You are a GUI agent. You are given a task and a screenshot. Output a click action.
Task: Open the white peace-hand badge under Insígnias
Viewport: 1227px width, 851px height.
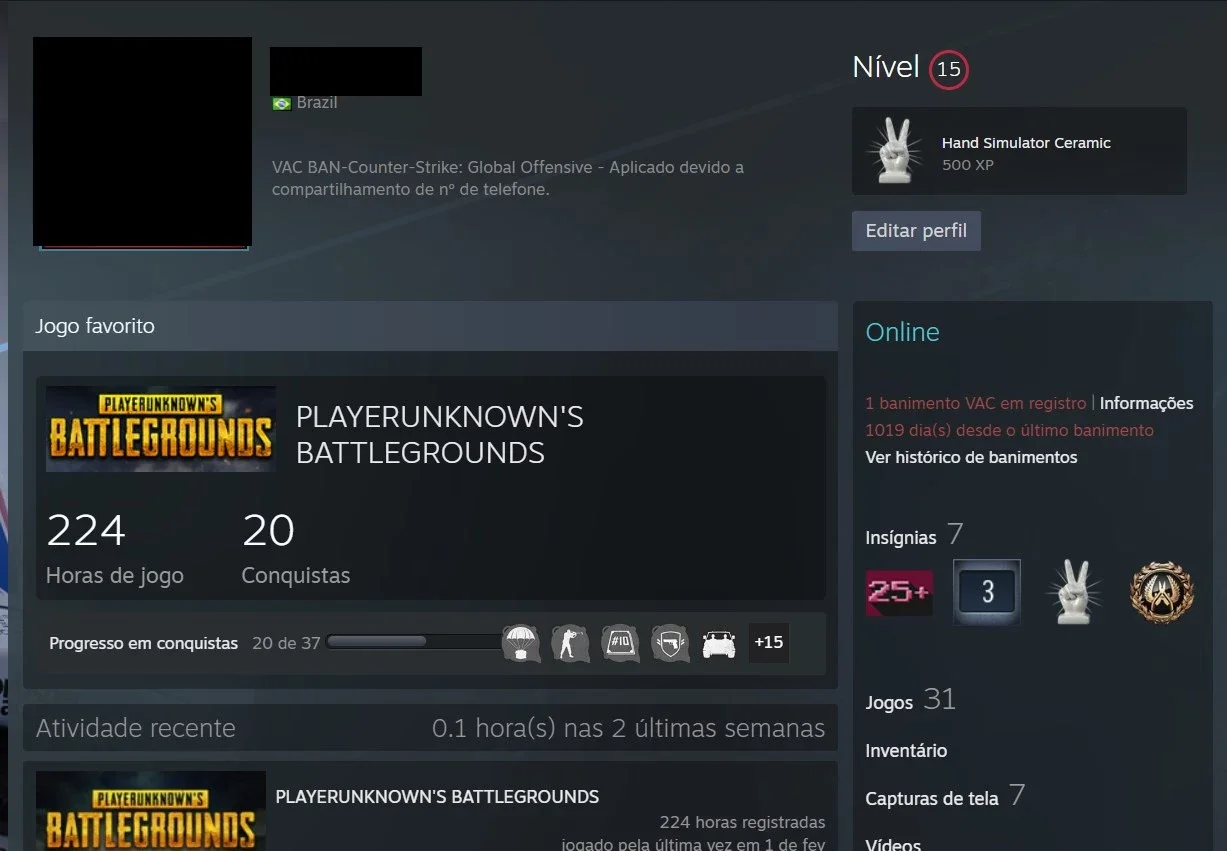point(1073,592)
